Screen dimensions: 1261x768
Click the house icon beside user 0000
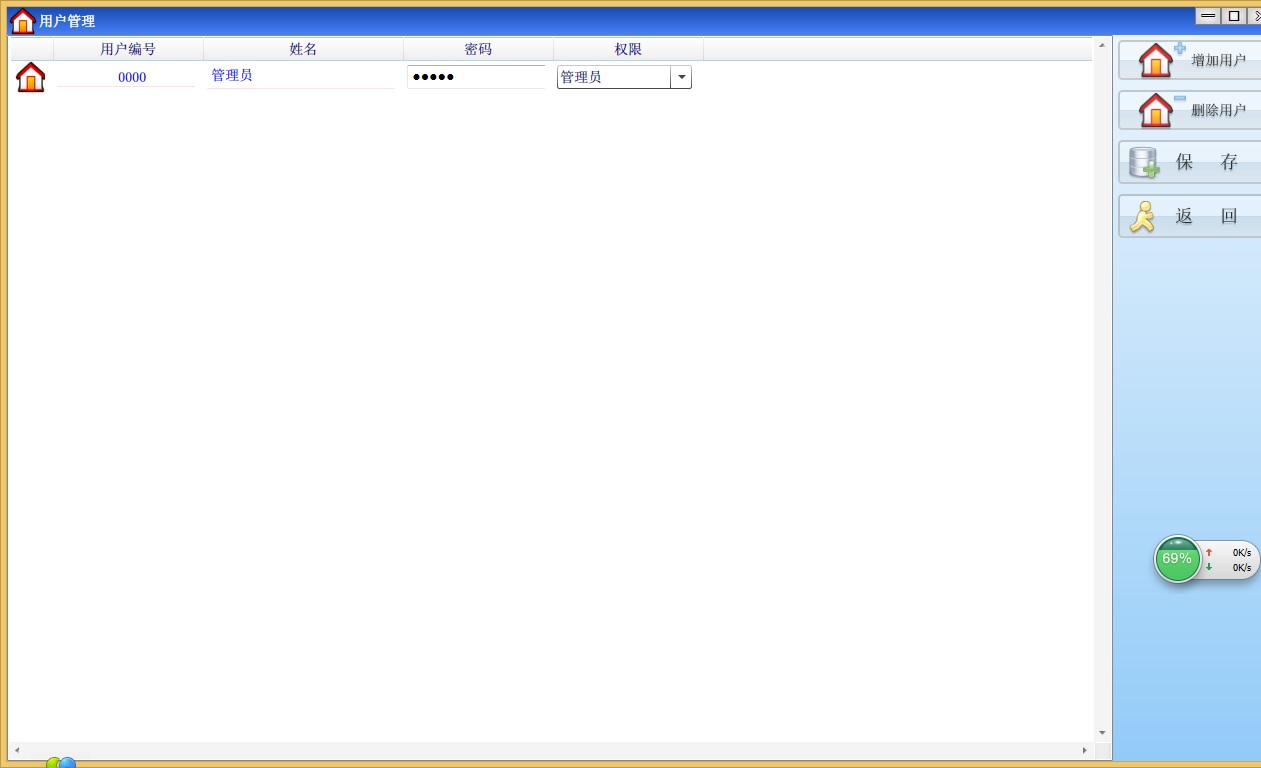[31, 77]
